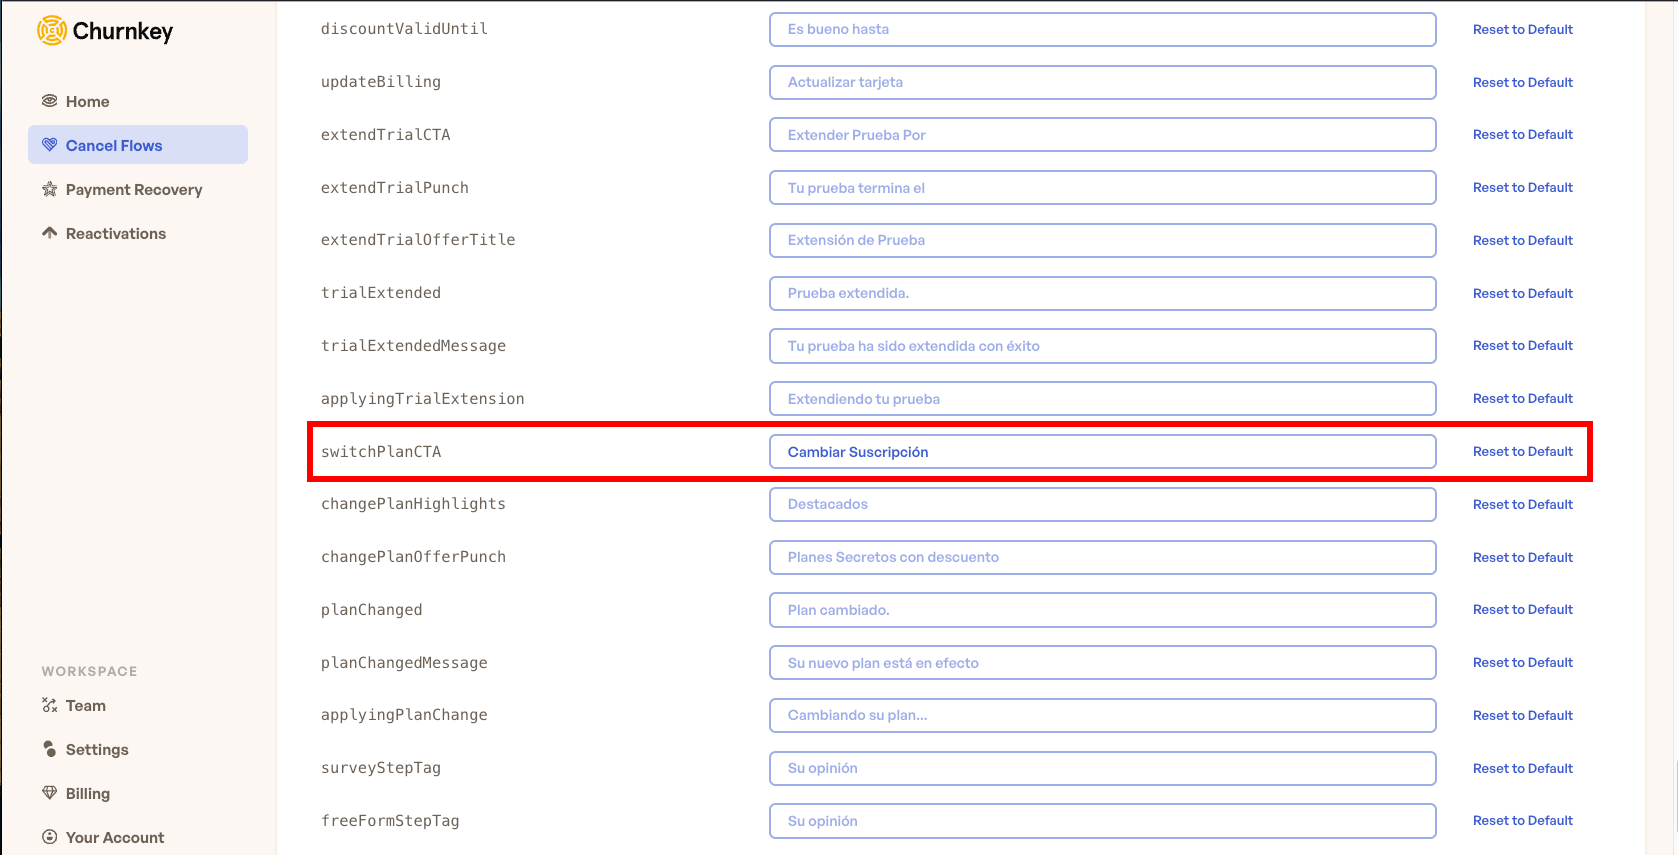
Task: Focus the updateBilling translation field
Action: 1102,82
